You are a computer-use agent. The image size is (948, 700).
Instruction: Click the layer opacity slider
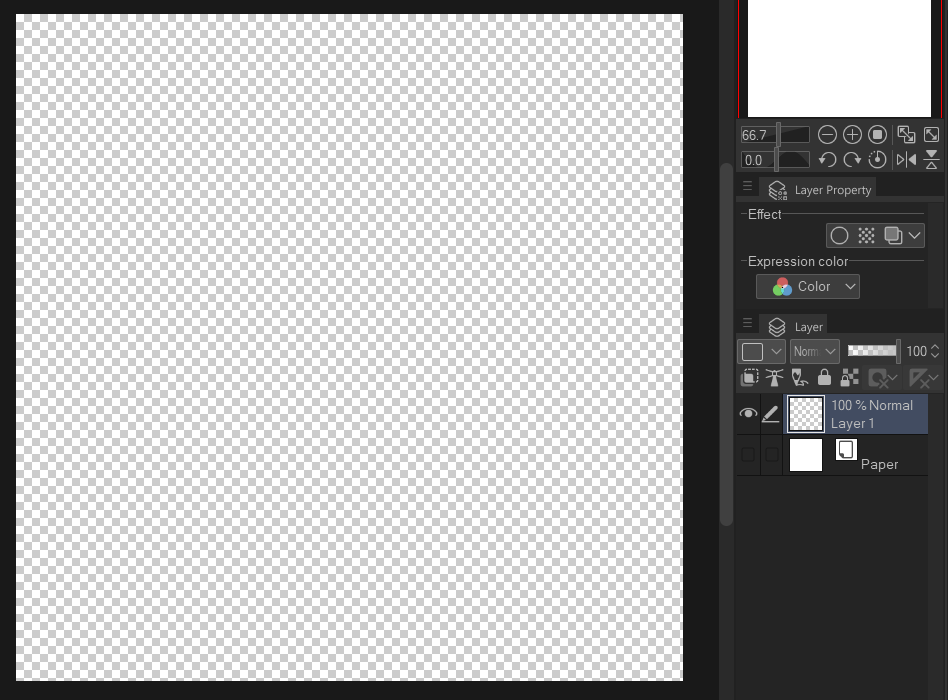pos(872,351)
